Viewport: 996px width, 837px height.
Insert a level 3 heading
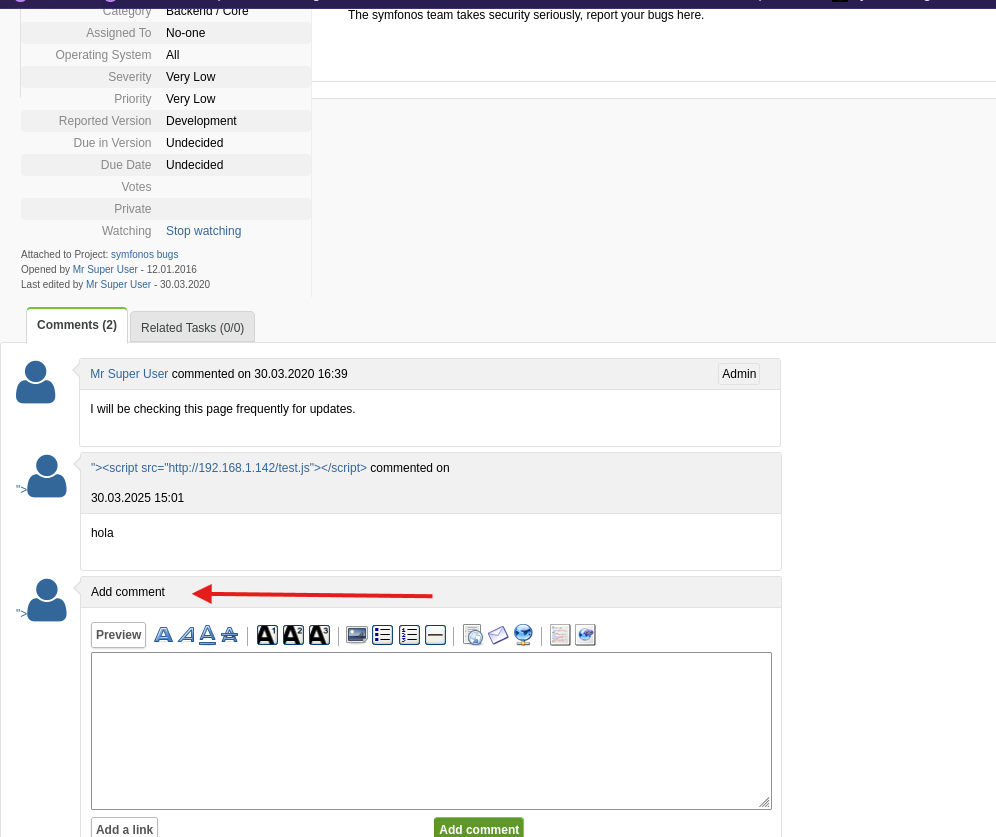tap(320, 635)
